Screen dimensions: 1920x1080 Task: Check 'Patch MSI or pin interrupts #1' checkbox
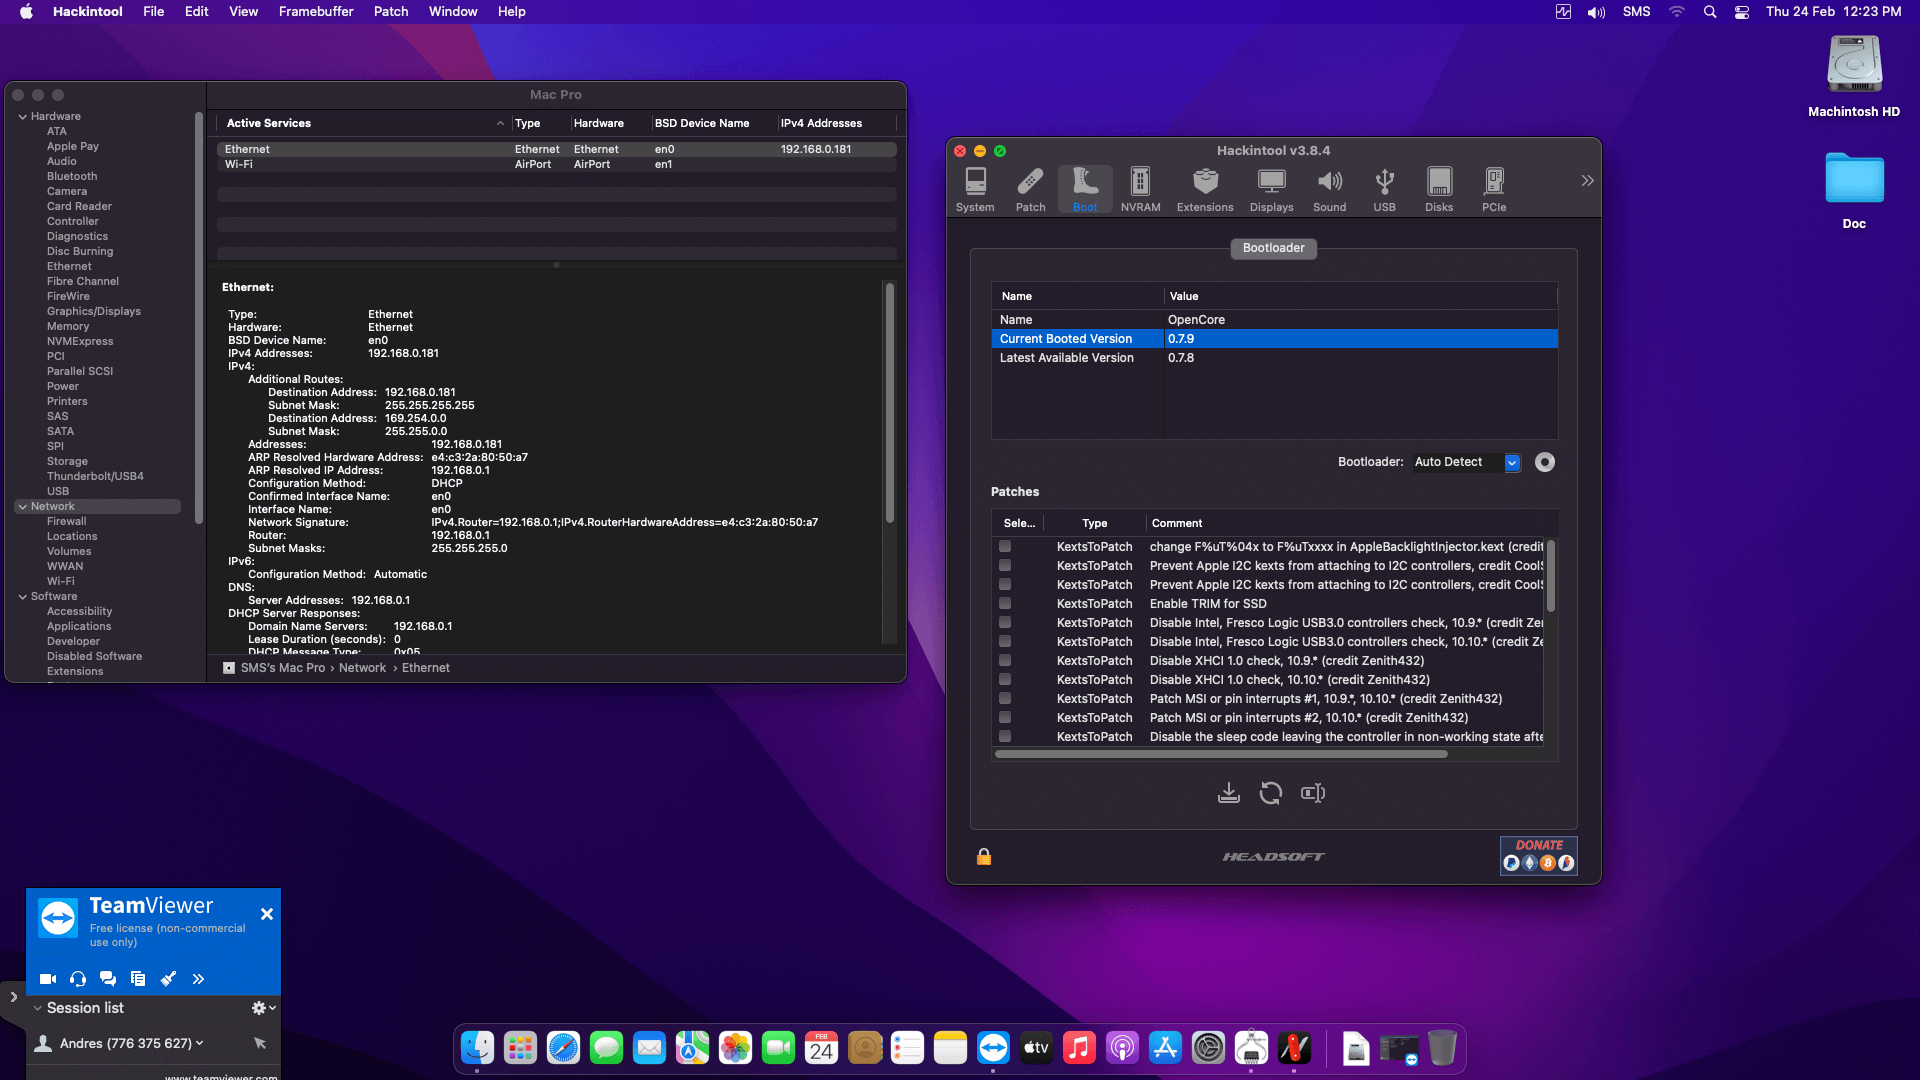(x=1005, y=699)
